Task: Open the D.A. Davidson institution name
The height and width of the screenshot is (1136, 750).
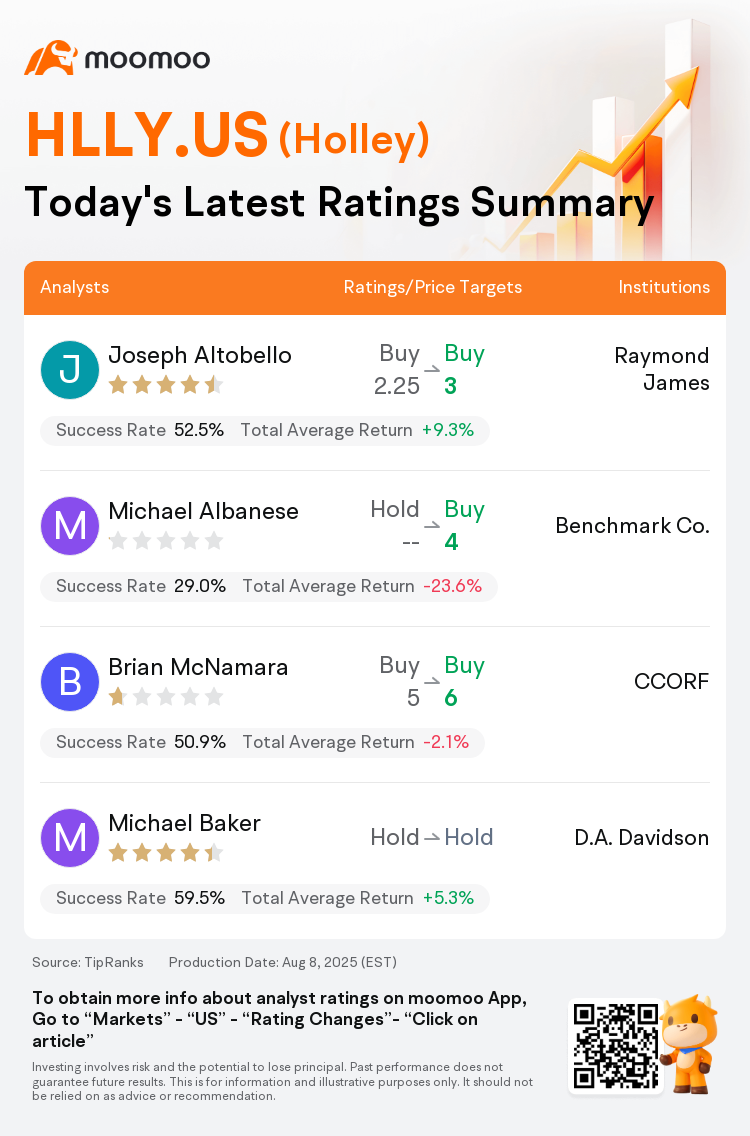Action: tap(641, 838)
